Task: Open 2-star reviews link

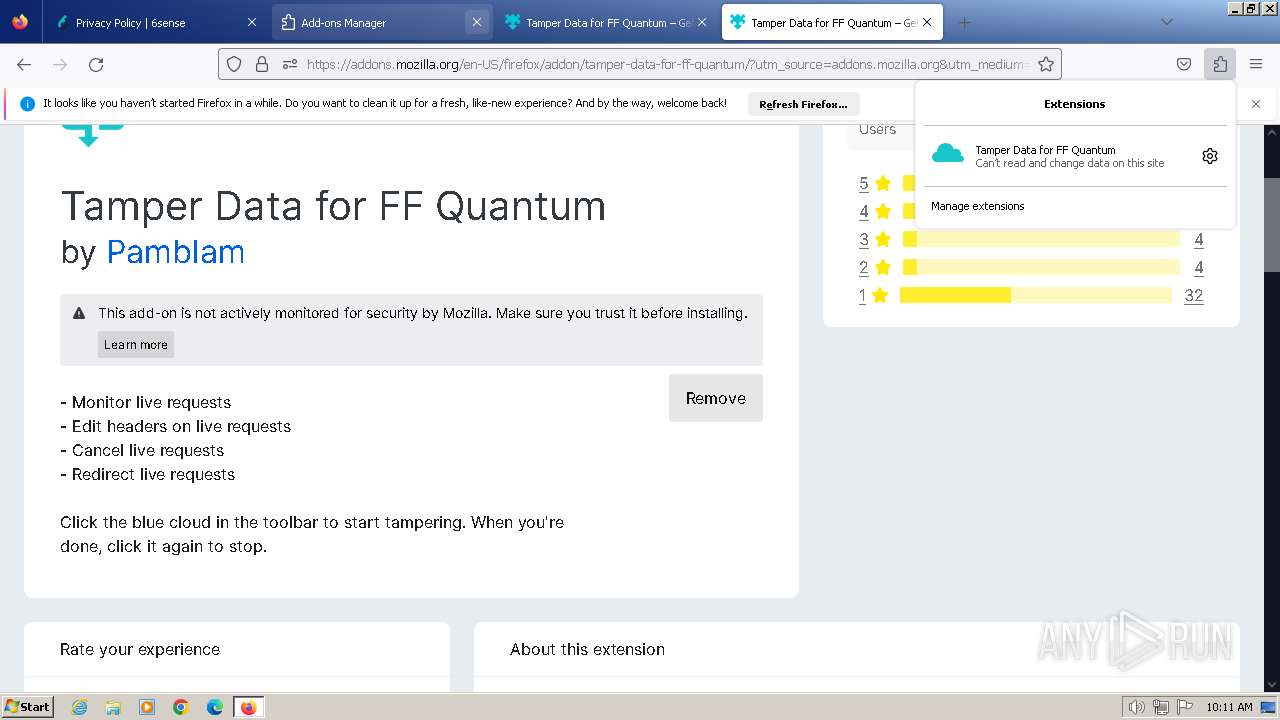Action: (864, 267)
